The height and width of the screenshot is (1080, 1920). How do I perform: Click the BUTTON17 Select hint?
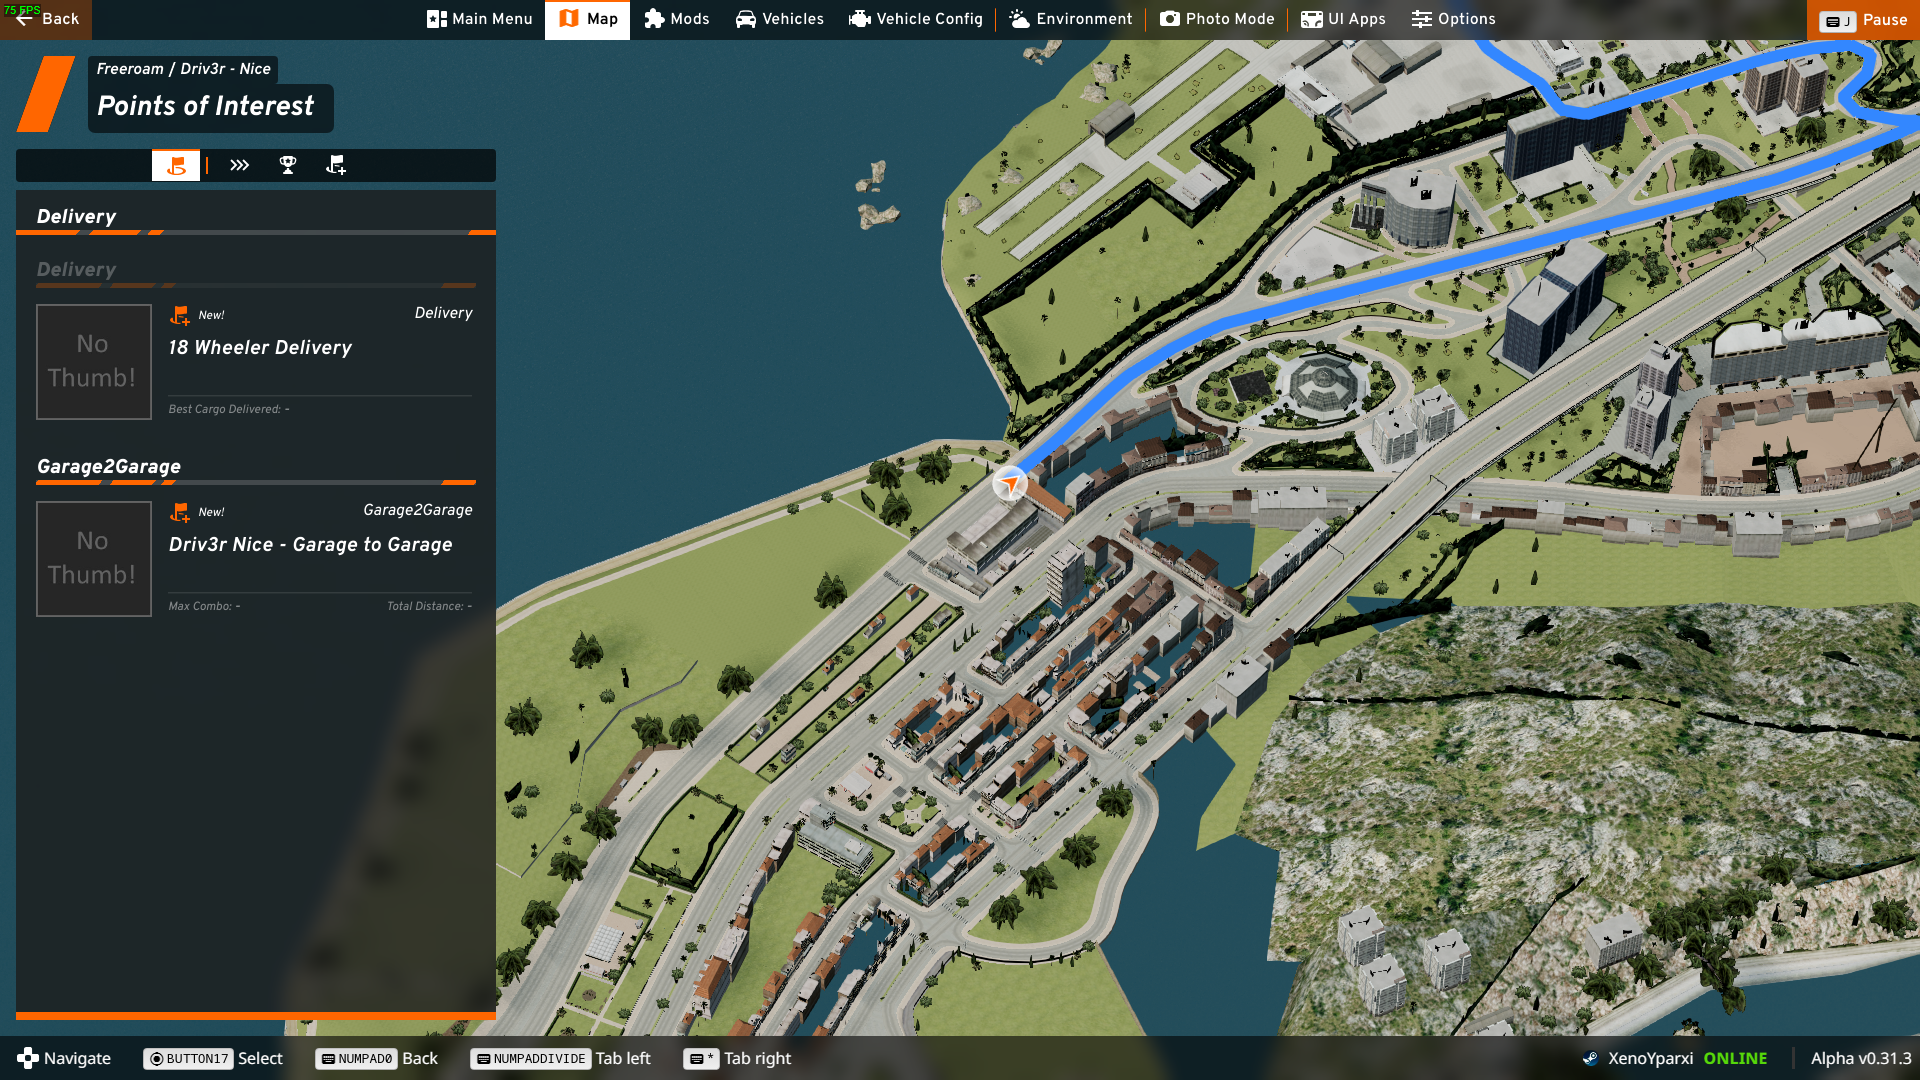[x=213, y=1058]
